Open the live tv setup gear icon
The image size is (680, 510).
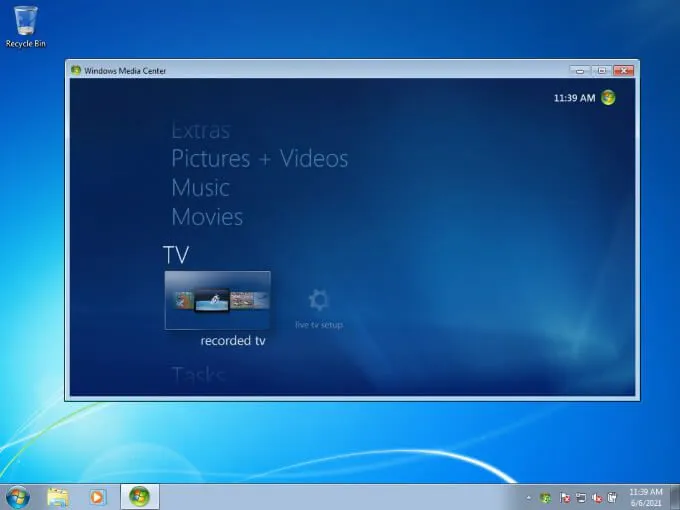click(x=319, y=300)
